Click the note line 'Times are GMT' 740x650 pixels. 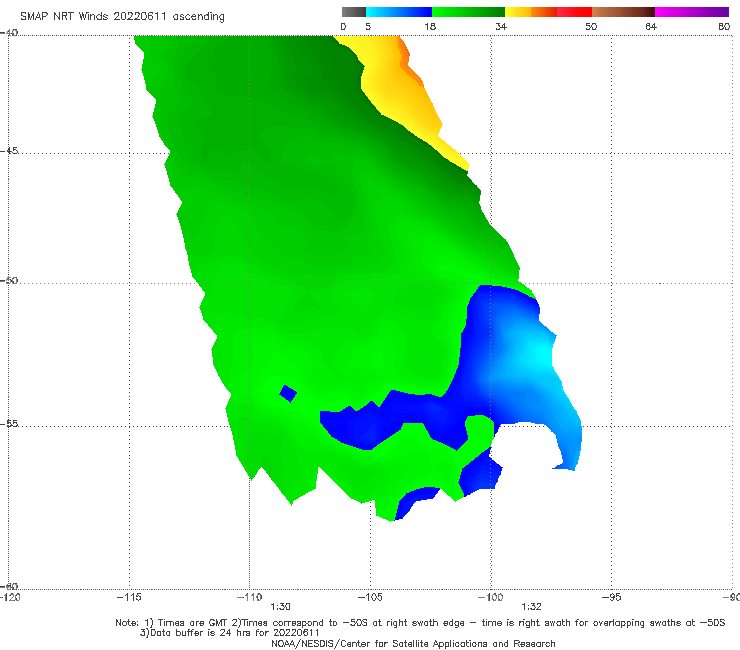click(x=193, y=623)
